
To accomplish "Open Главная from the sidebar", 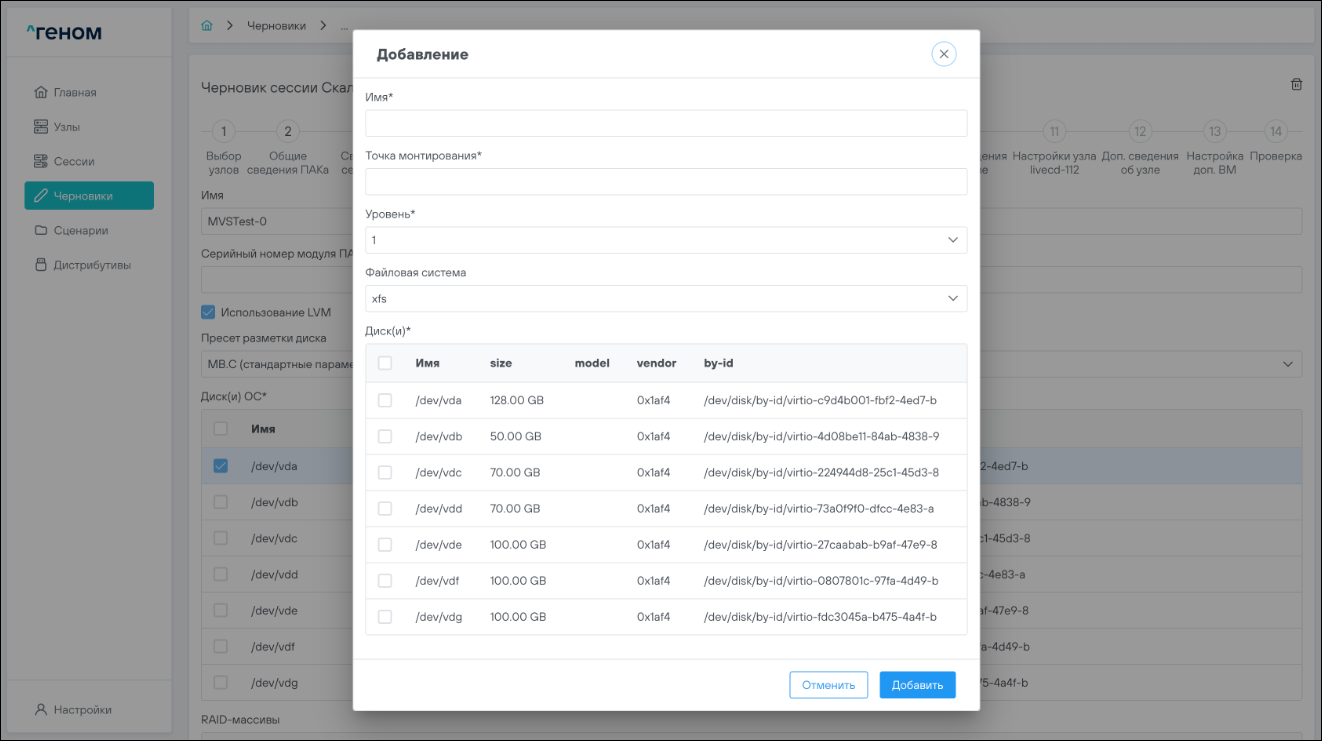I will [75, 92].
